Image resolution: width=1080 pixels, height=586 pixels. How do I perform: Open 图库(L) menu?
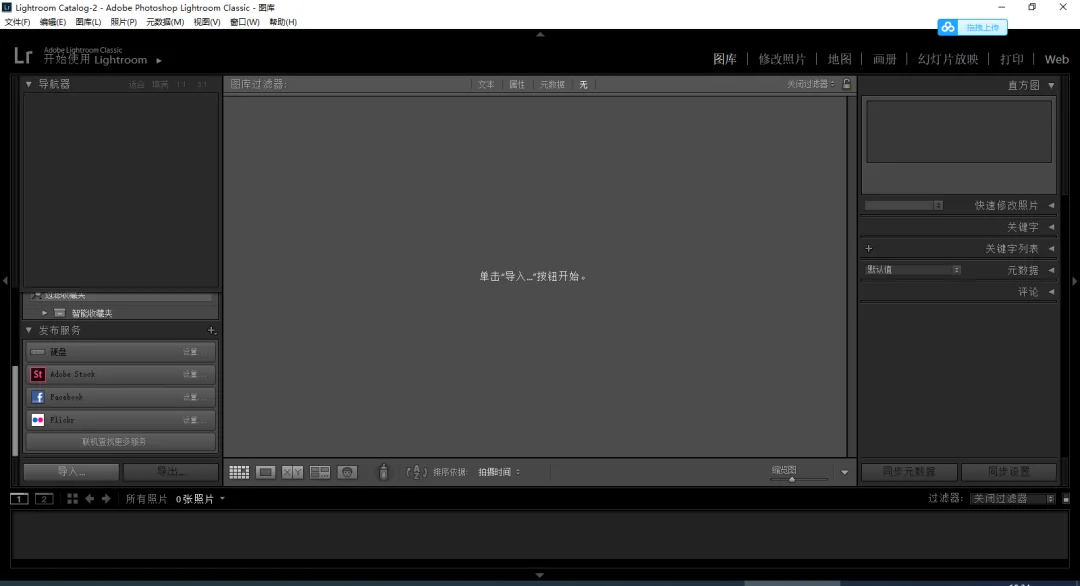pyautogui.click(x=88, y=22)
